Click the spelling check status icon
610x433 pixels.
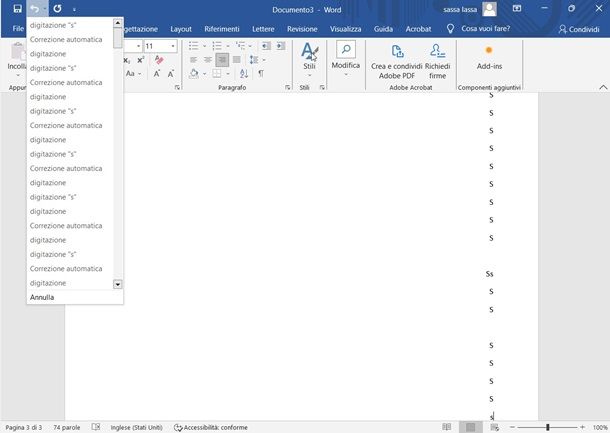point(96,427)
